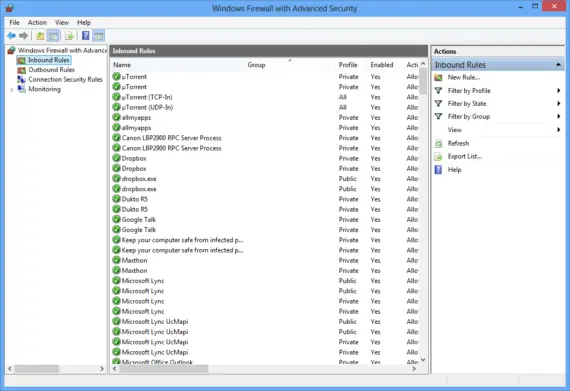Collapse the Inbound Rules actions section
This screenshot has height=391, width=570.
pos(558,65)
